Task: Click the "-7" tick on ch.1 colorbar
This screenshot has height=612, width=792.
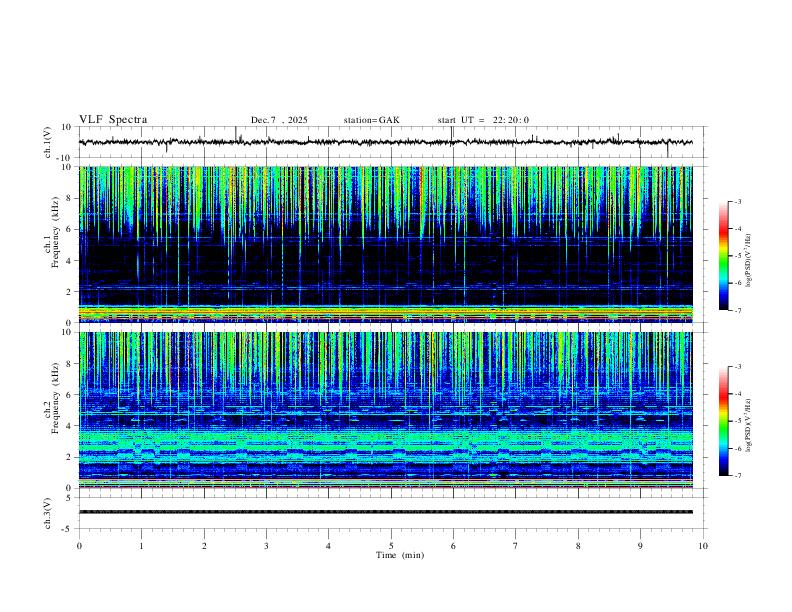Action: pos(737,310)
